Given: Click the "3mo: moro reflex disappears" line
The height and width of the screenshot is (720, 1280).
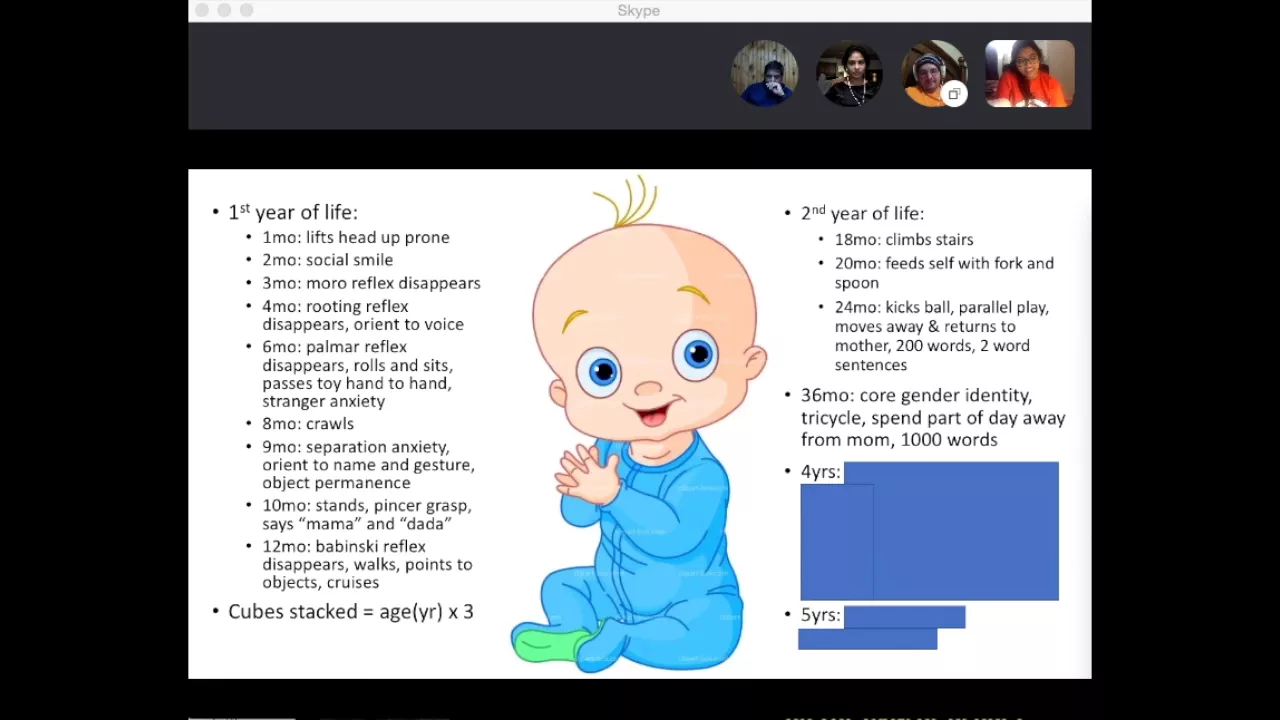Looking at the screenshot, I should click(x=371, y=283).
